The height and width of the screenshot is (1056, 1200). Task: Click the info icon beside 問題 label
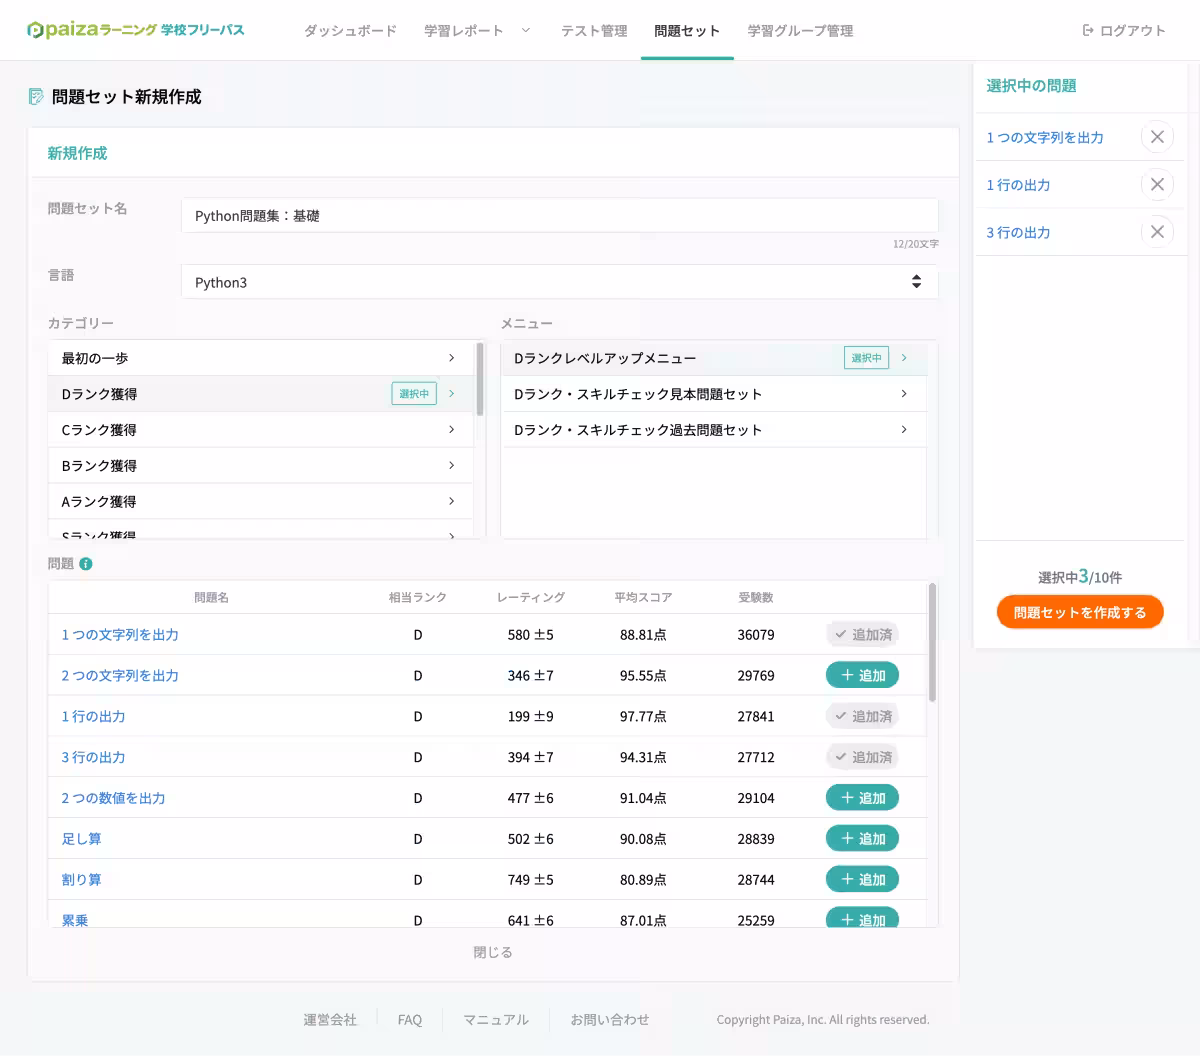(x=86, y=564)
